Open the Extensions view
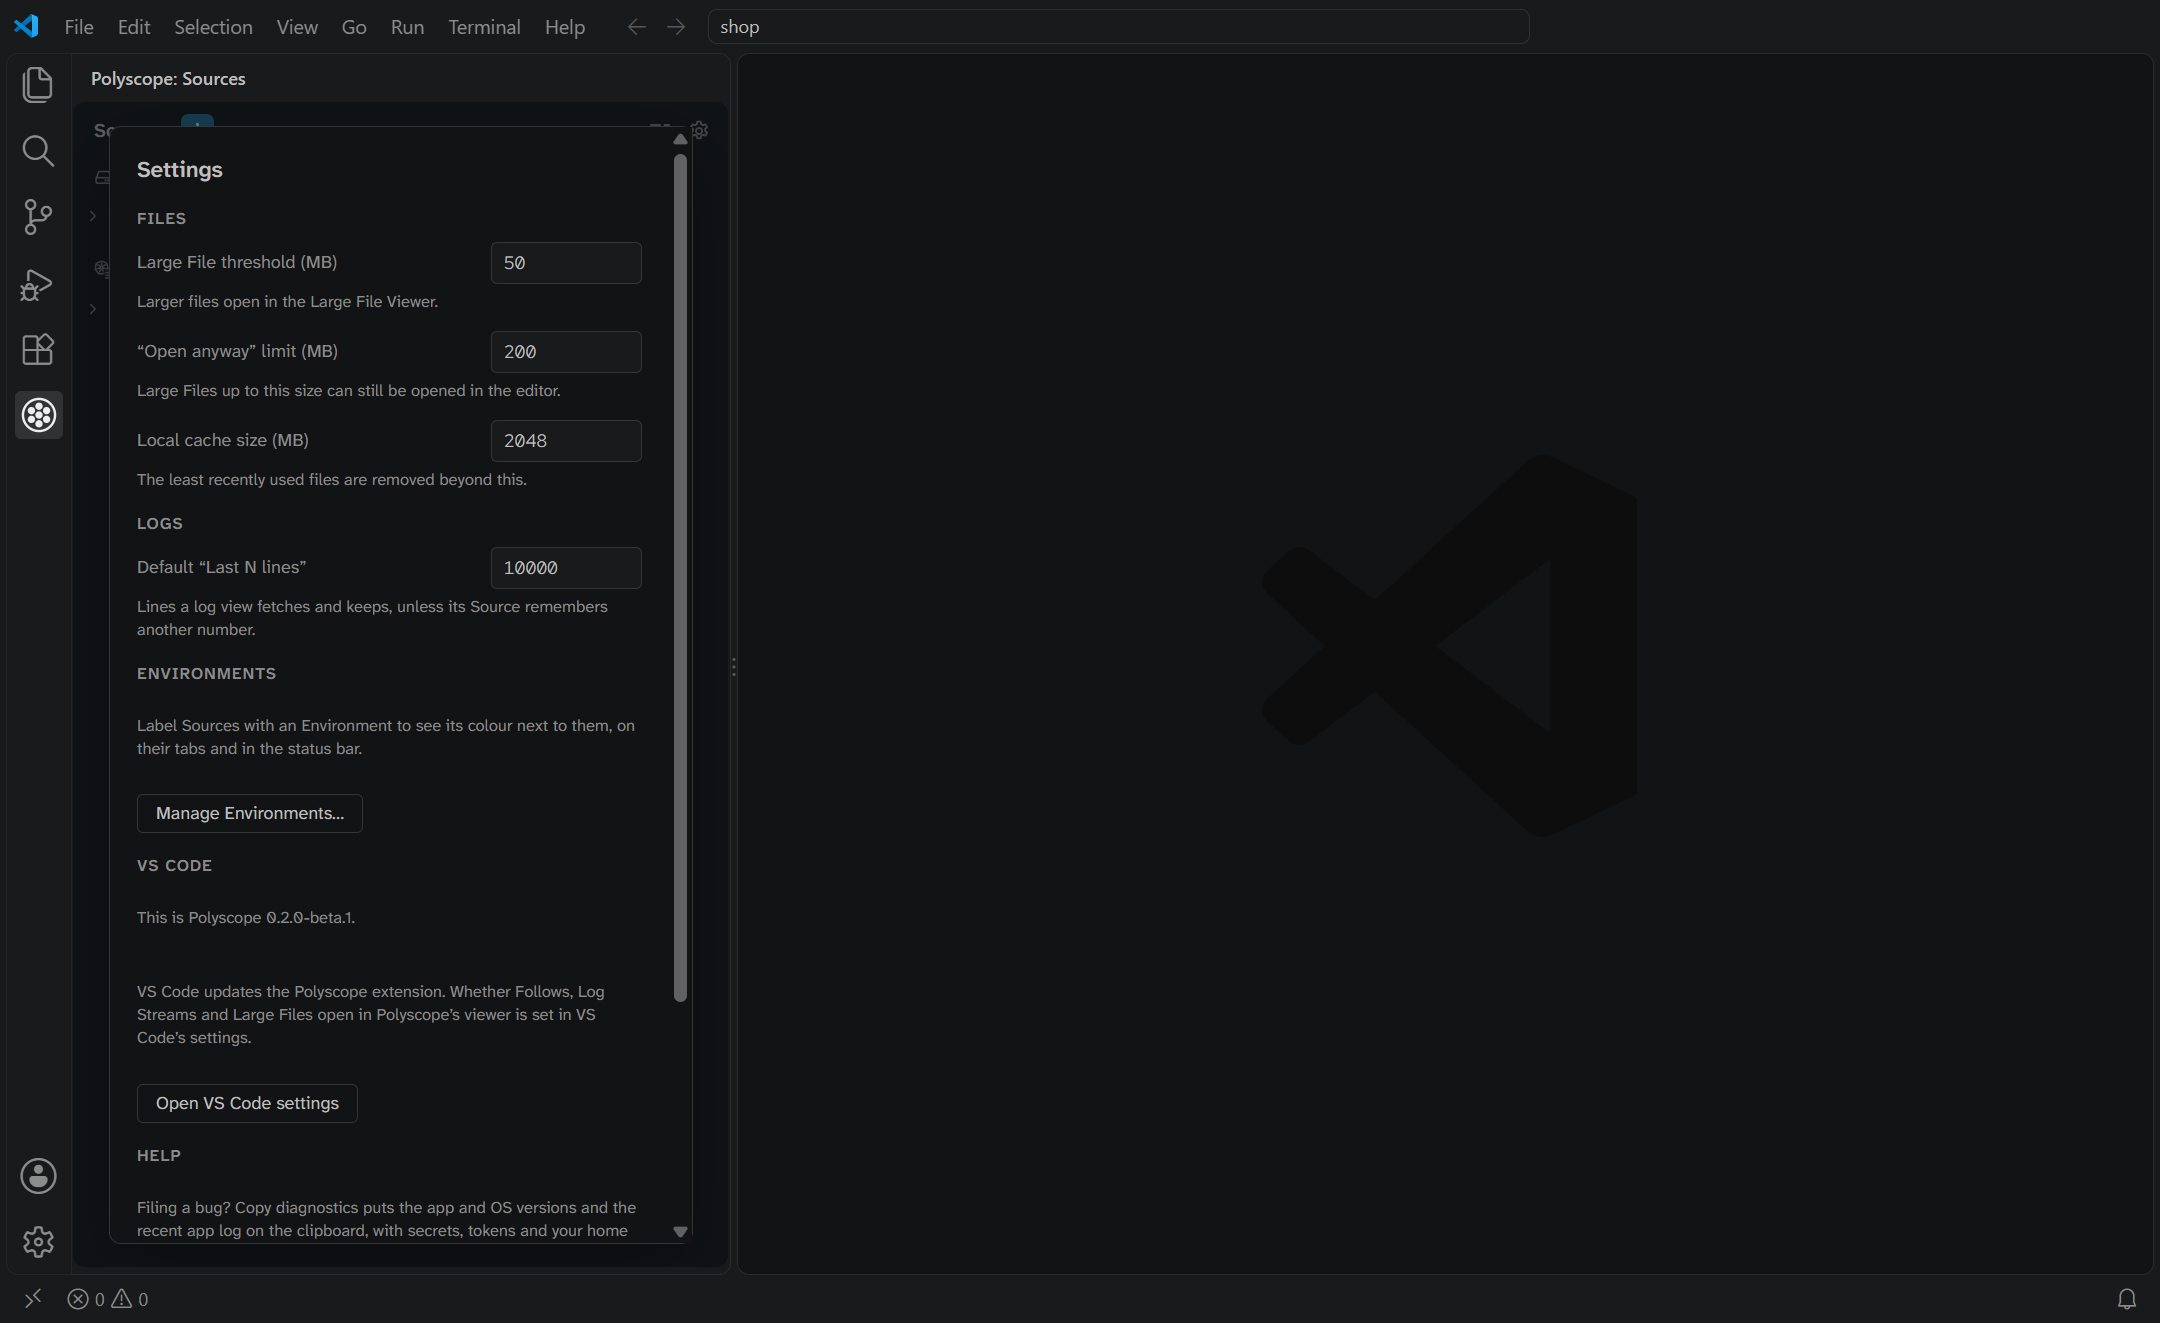This screenshot has width=2160, height=1323. [38, 349]
